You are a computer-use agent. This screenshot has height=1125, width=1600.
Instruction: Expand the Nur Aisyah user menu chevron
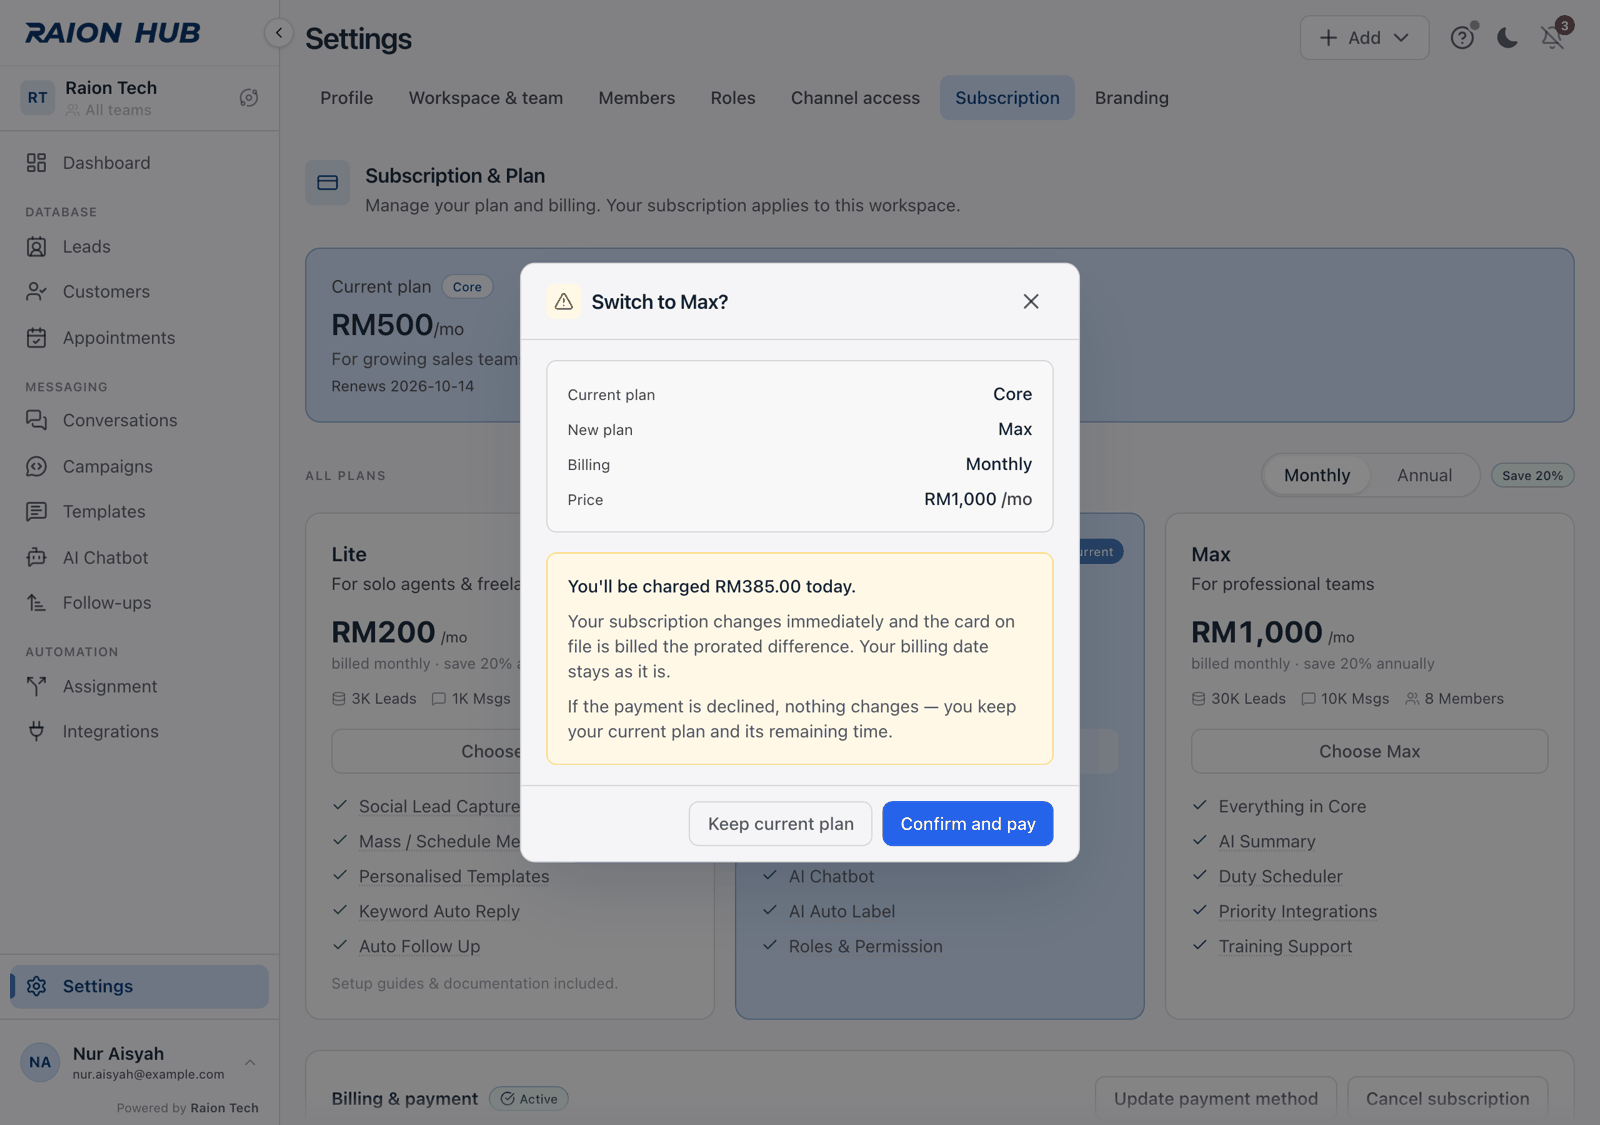point(250,1063)
